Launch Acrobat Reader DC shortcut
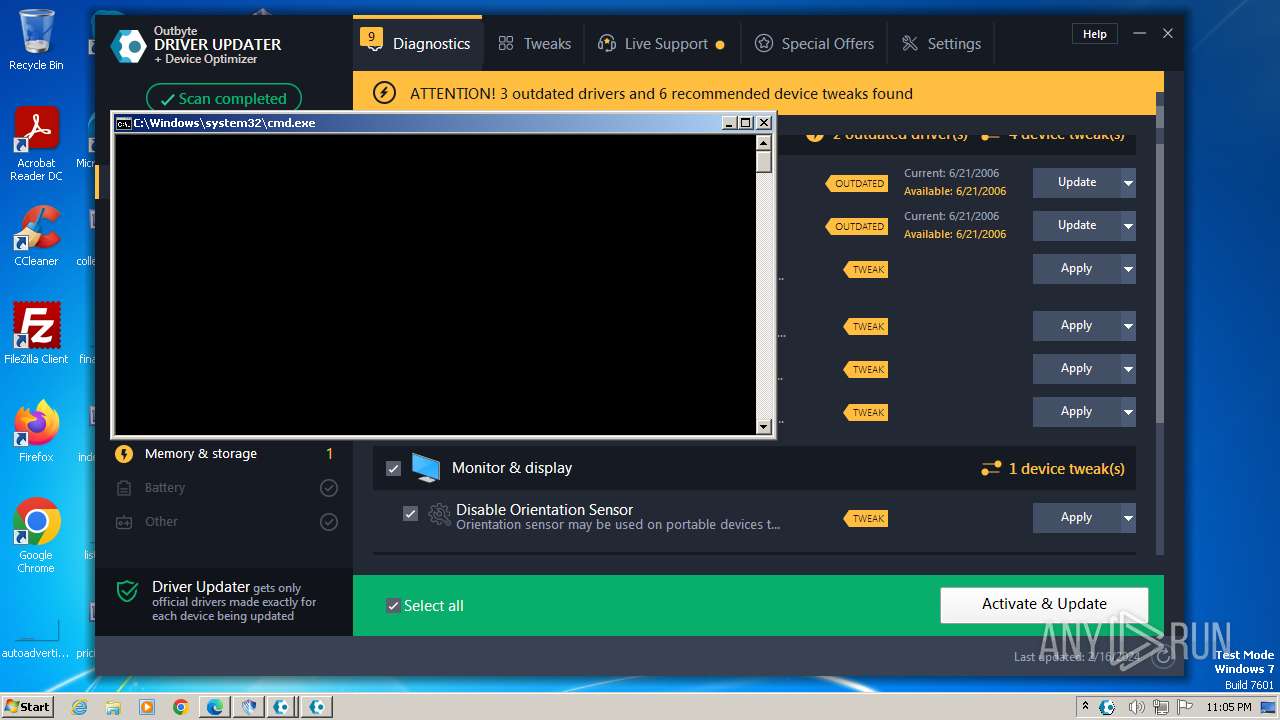Image resolution: width=1280 pixels, height=720 pixels. point(36,144)
